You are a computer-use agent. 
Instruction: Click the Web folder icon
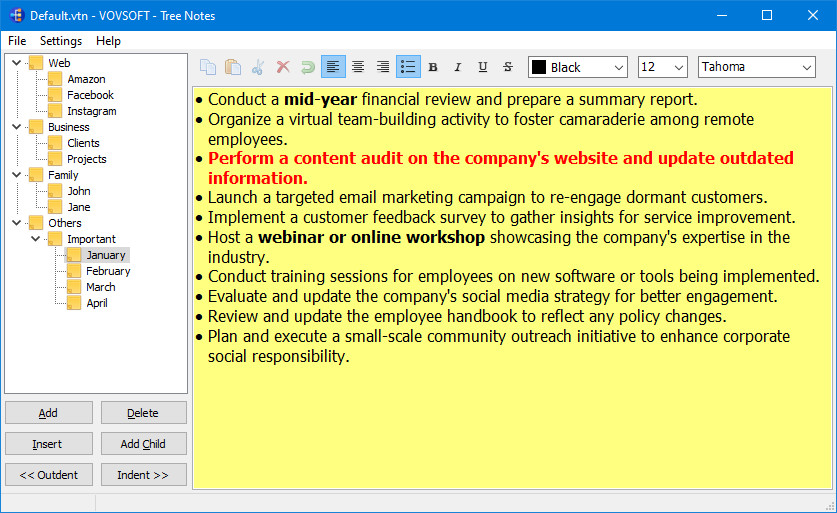pyautogui.click(x=36, y=63)
